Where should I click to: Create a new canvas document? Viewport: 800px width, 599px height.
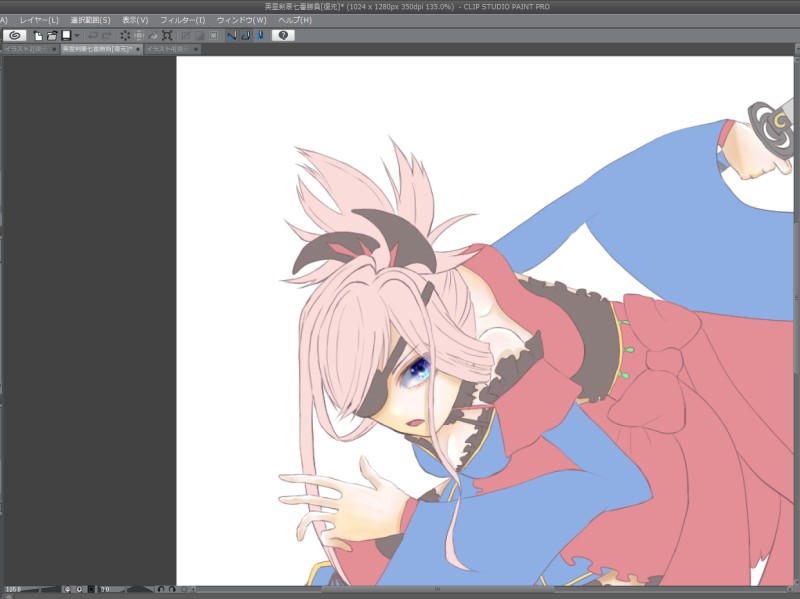click(38, 35)
